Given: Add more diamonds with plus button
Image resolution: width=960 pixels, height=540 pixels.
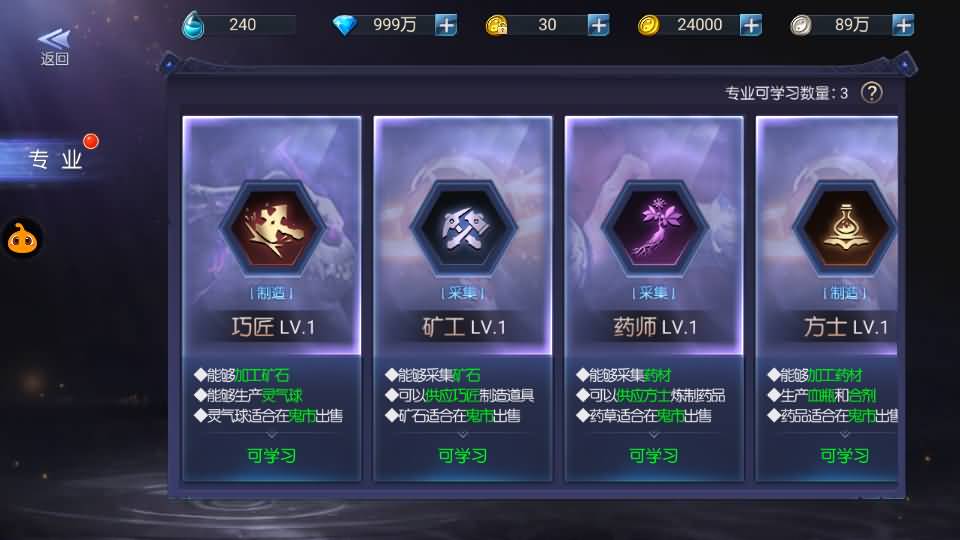Looking at the screenshot, I should (x=446, y=25).
